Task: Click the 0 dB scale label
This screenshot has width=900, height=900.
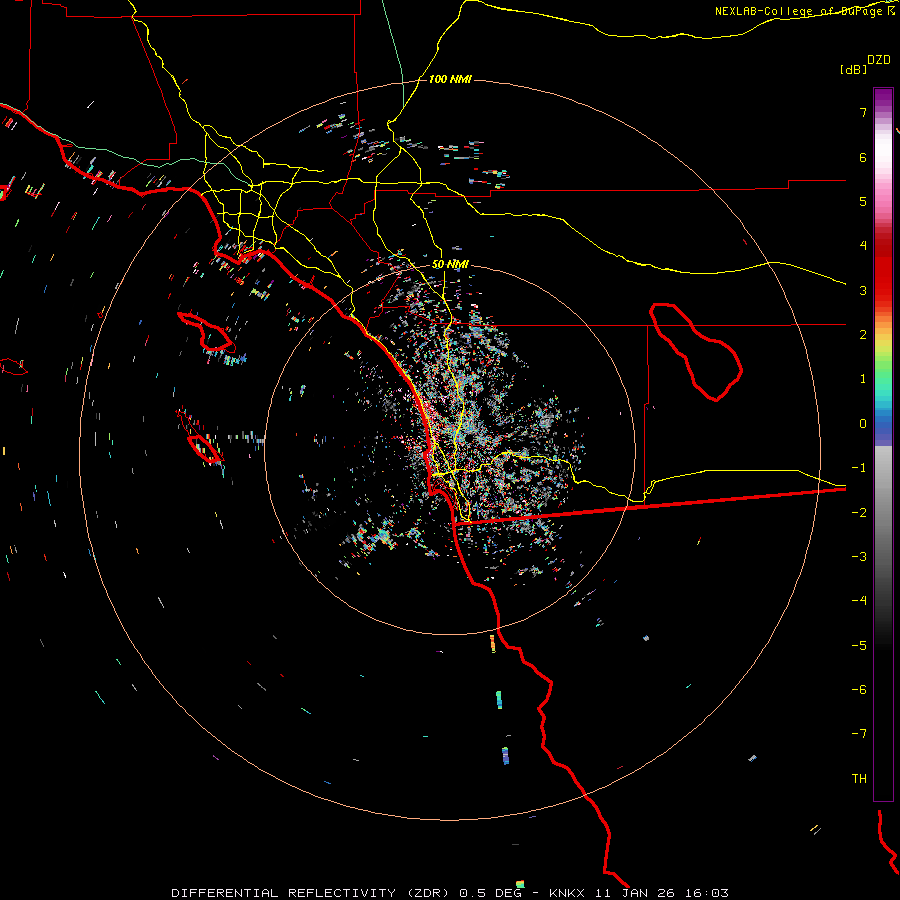Action: (x=863, y=424)
